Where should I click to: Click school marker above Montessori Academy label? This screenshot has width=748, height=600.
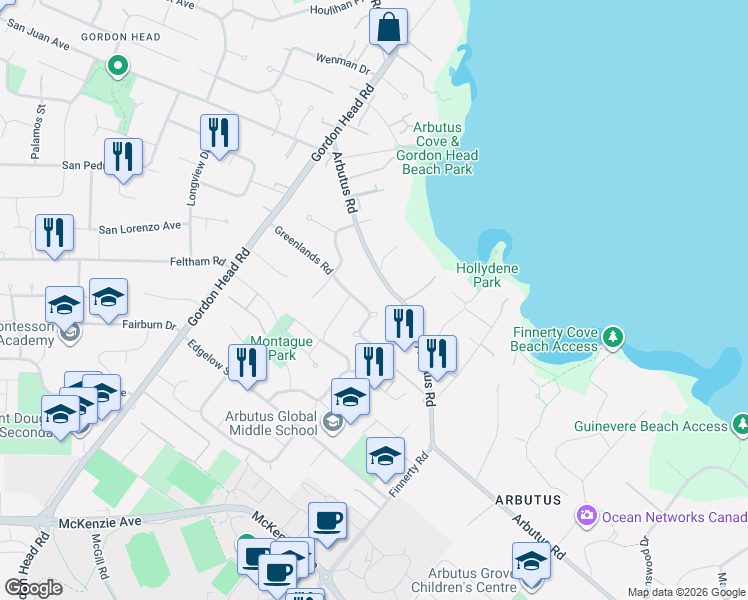(x=64, y=307)
